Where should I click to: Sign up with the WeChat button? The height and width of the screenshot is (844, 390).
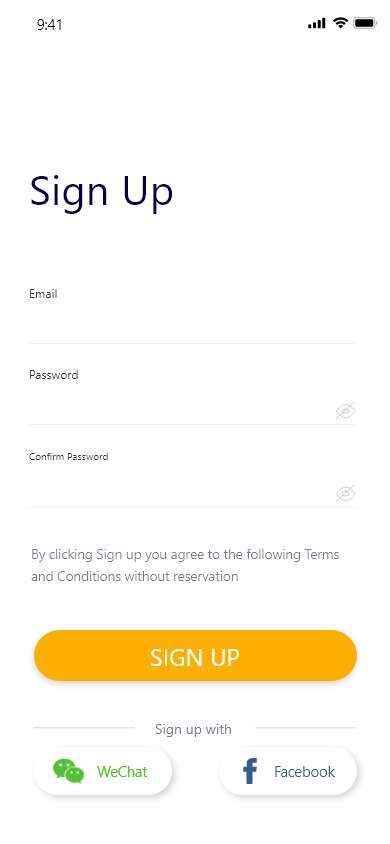click(x=103, y=771)
